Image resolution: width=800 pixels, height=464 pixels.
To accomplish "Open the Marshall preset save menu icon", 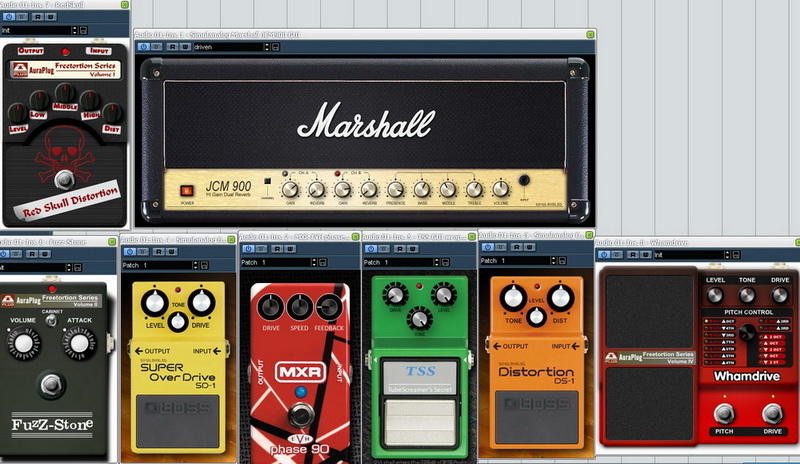I will click(276, 47).
